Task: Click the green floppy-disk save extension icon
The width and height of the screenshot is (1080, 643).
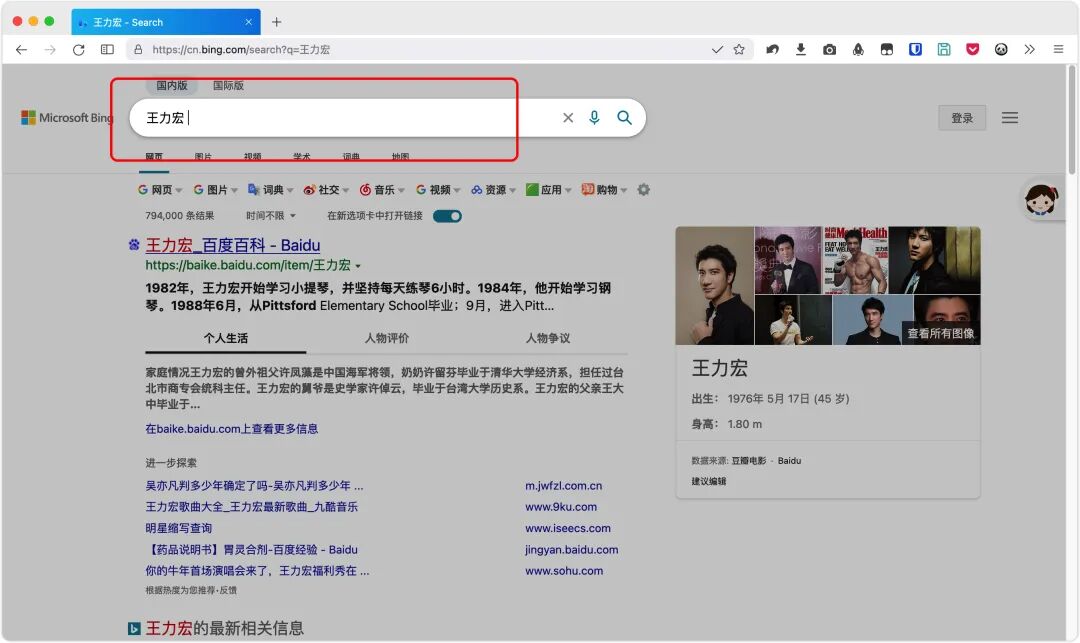Action: (x=944, y=50)
